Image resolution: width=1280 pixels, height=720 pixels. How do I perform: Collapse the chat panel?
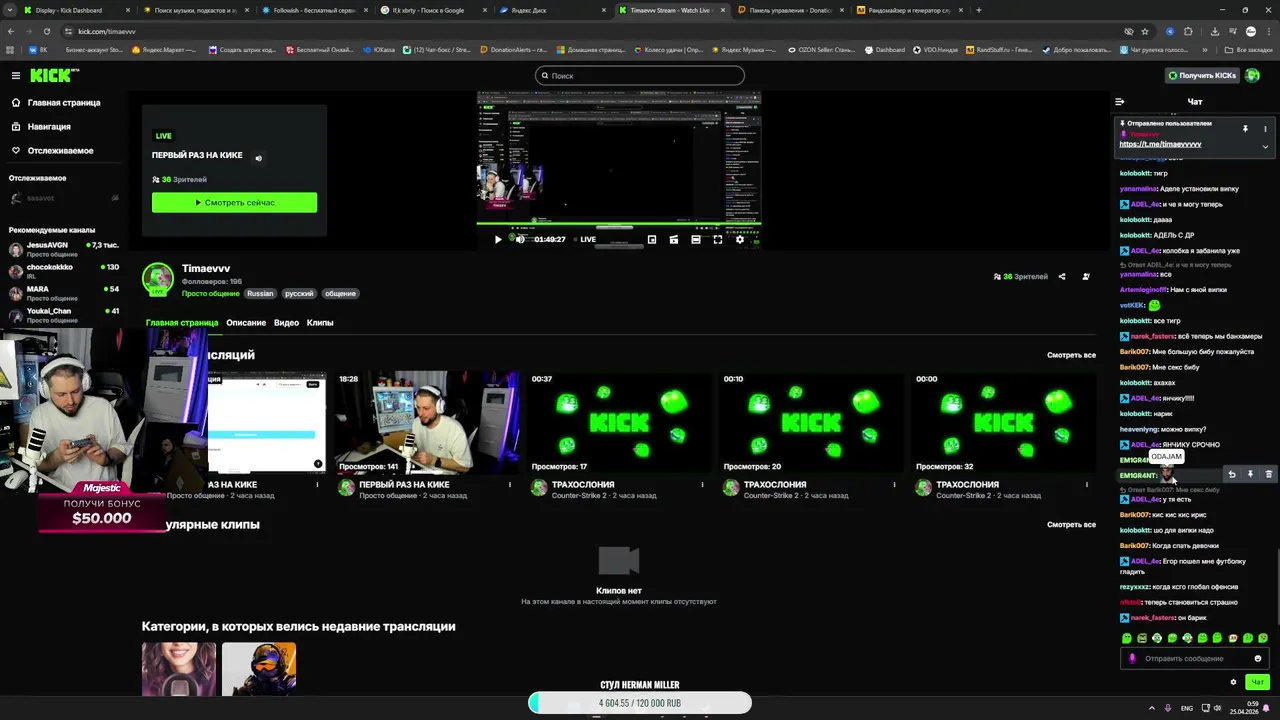tap(1120, 101)
